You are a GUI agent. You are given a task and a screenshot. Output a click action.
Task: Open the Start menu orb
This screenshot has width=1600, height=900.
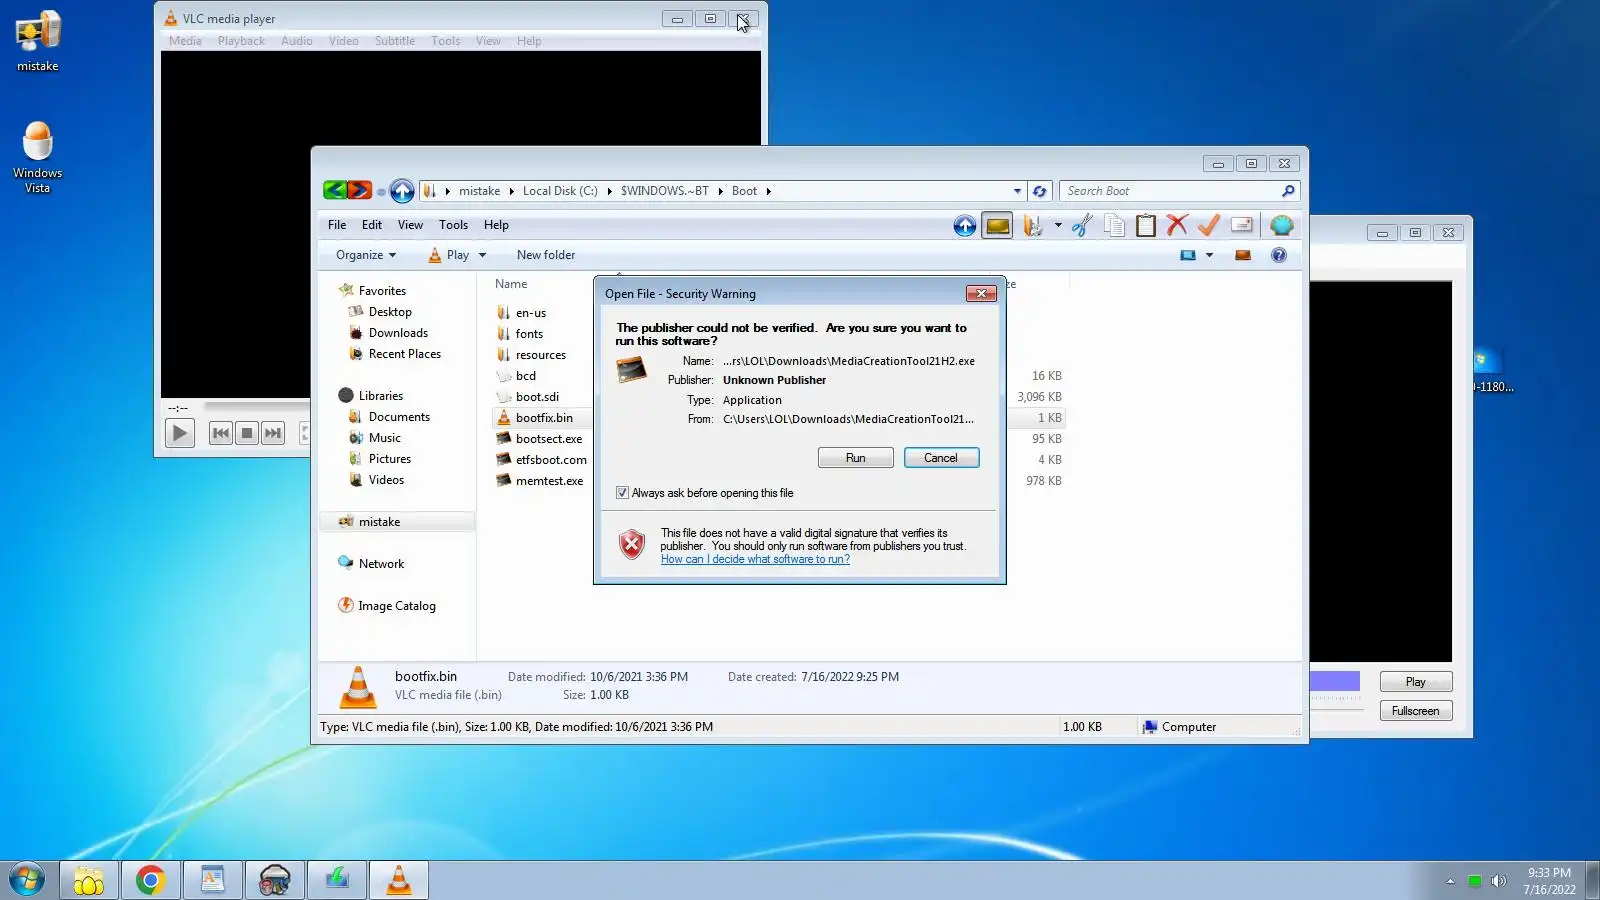(27, 880)
